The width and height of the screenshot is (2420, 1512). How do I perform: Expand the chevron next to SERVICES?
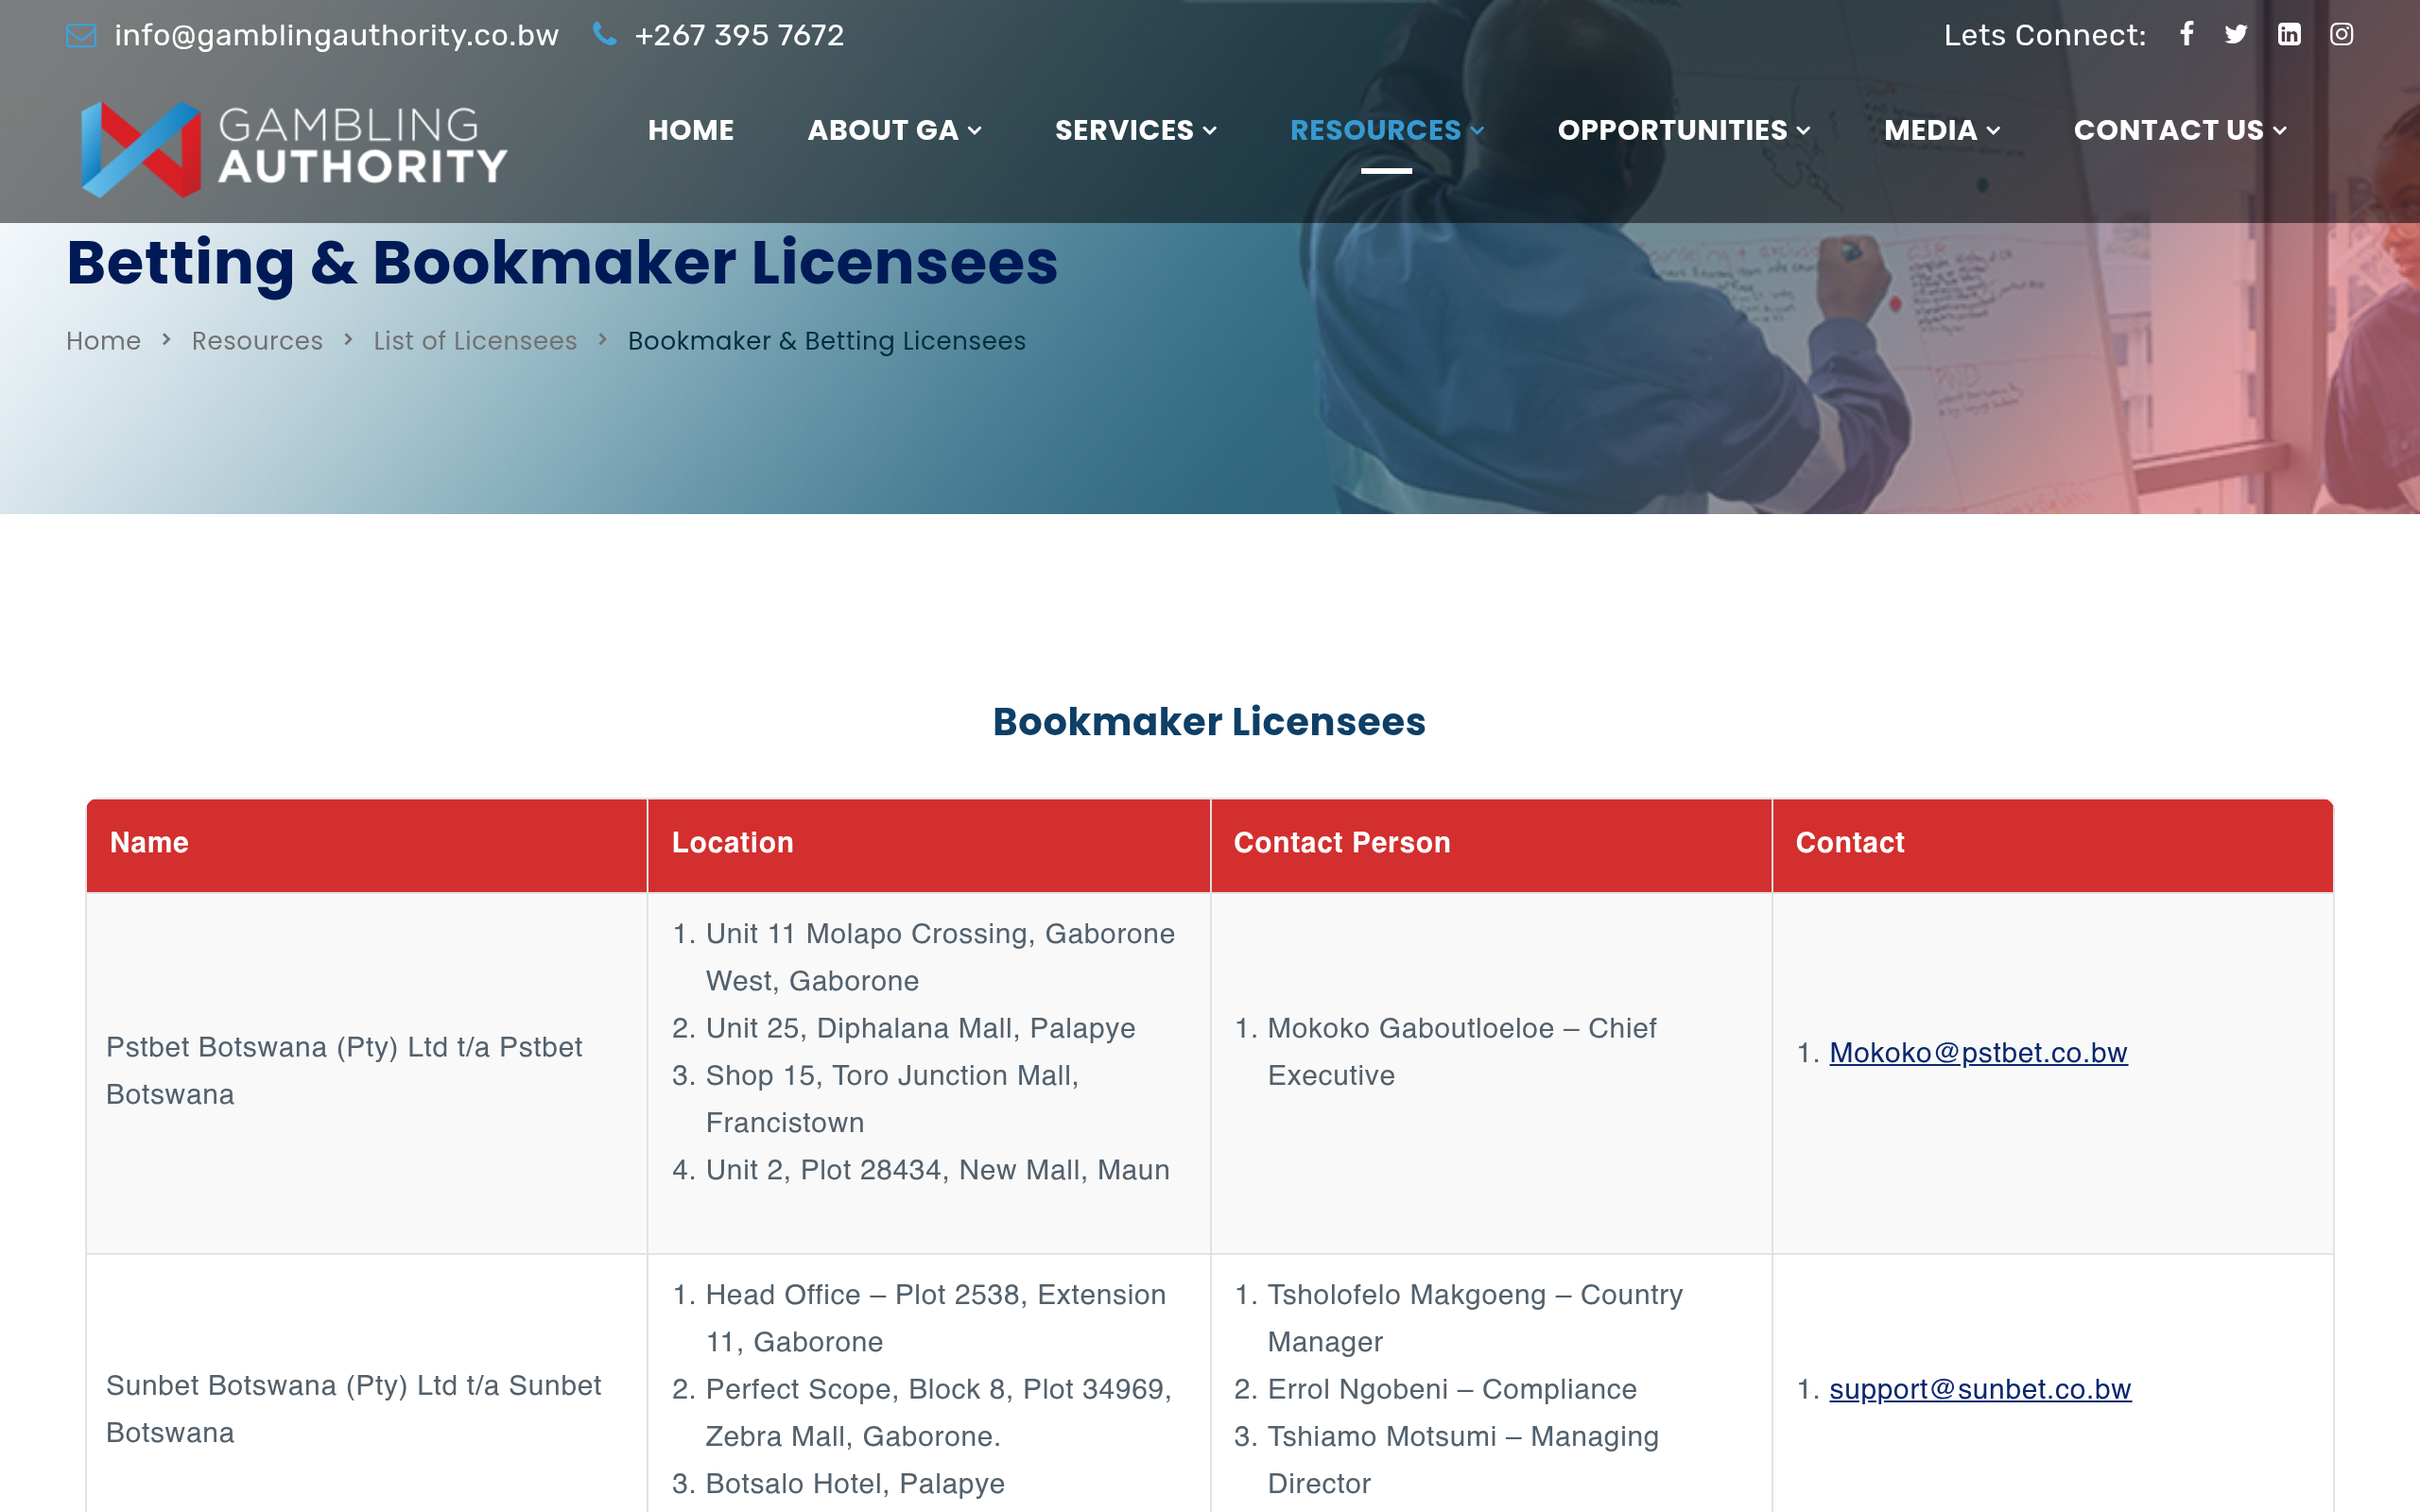(1210, 131)
